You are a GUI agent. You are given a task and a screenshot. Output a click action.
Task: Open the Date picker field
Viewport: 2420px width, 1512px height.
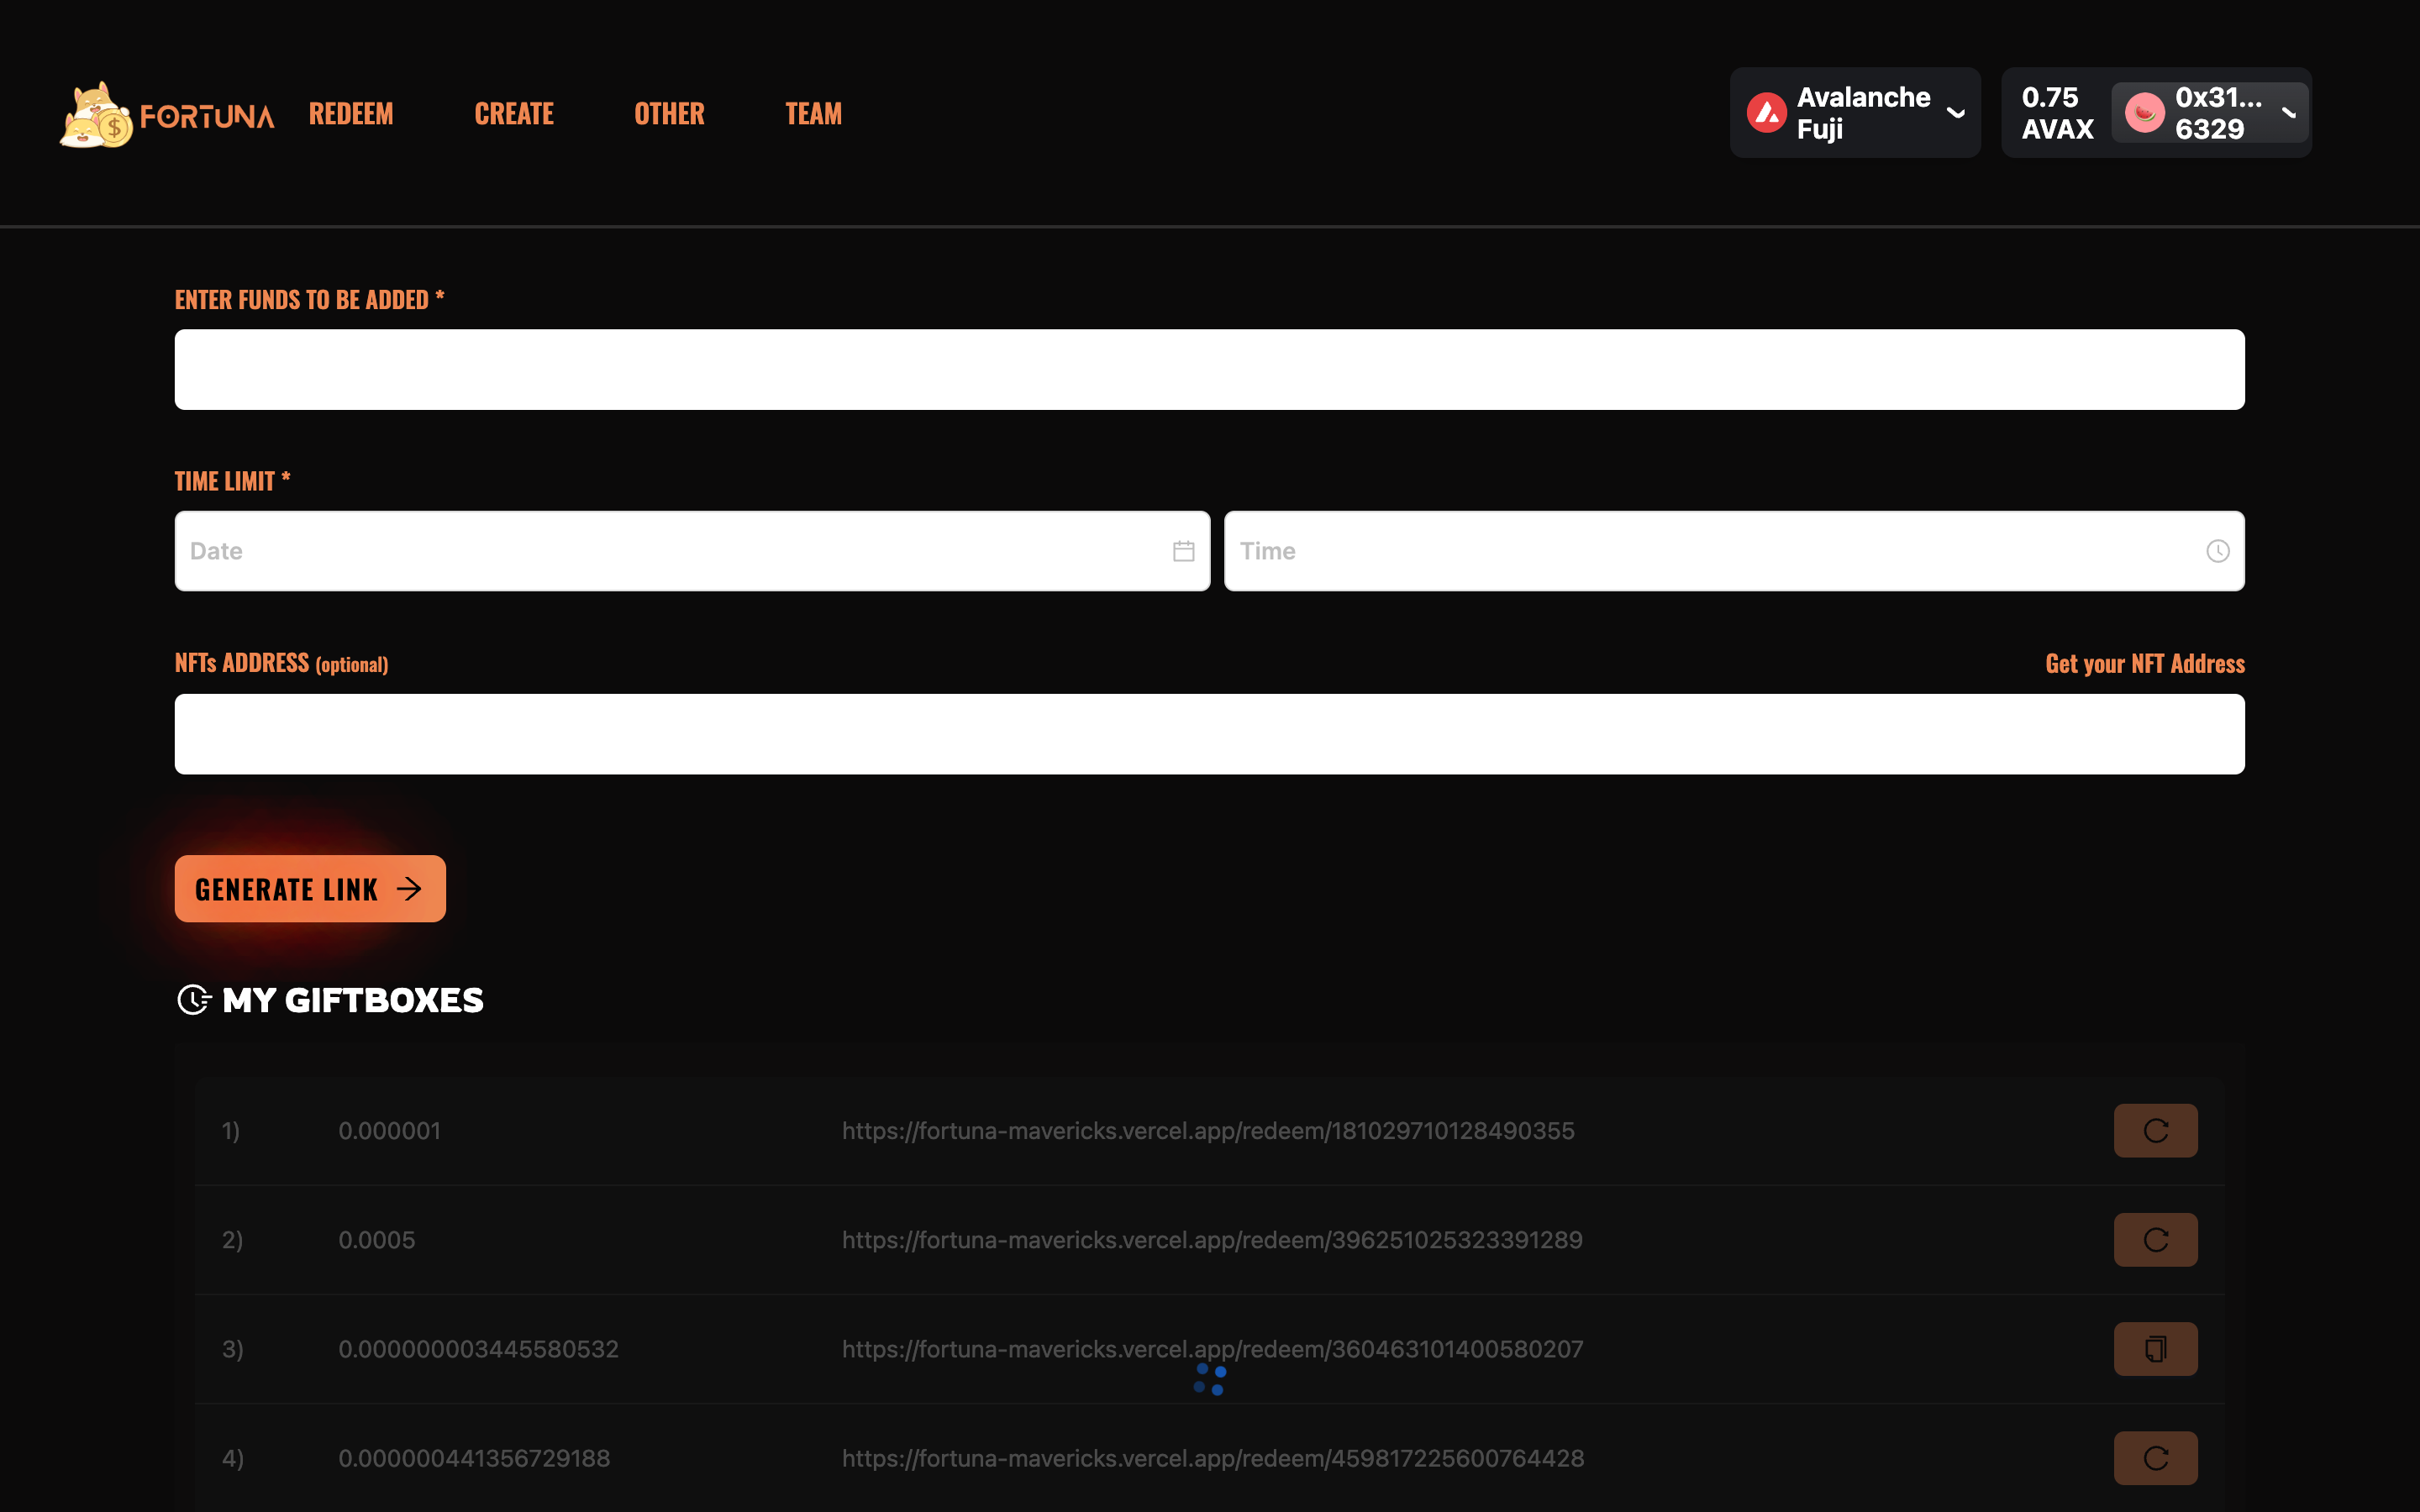point(670,551)
